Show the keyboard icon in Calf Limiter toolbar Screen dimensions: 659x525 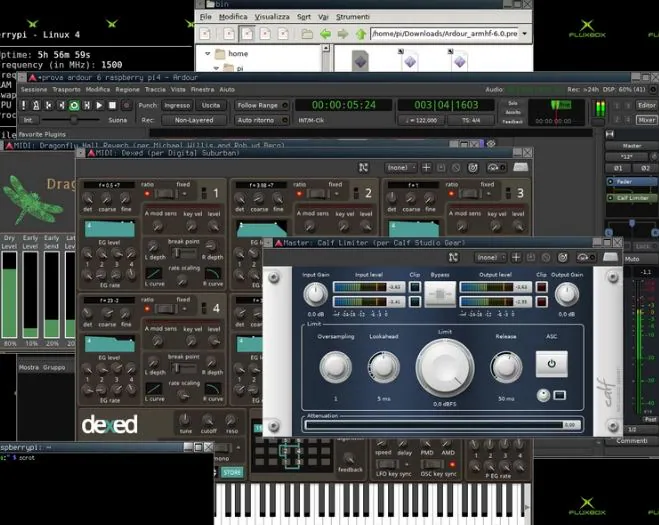click(610, 257)
